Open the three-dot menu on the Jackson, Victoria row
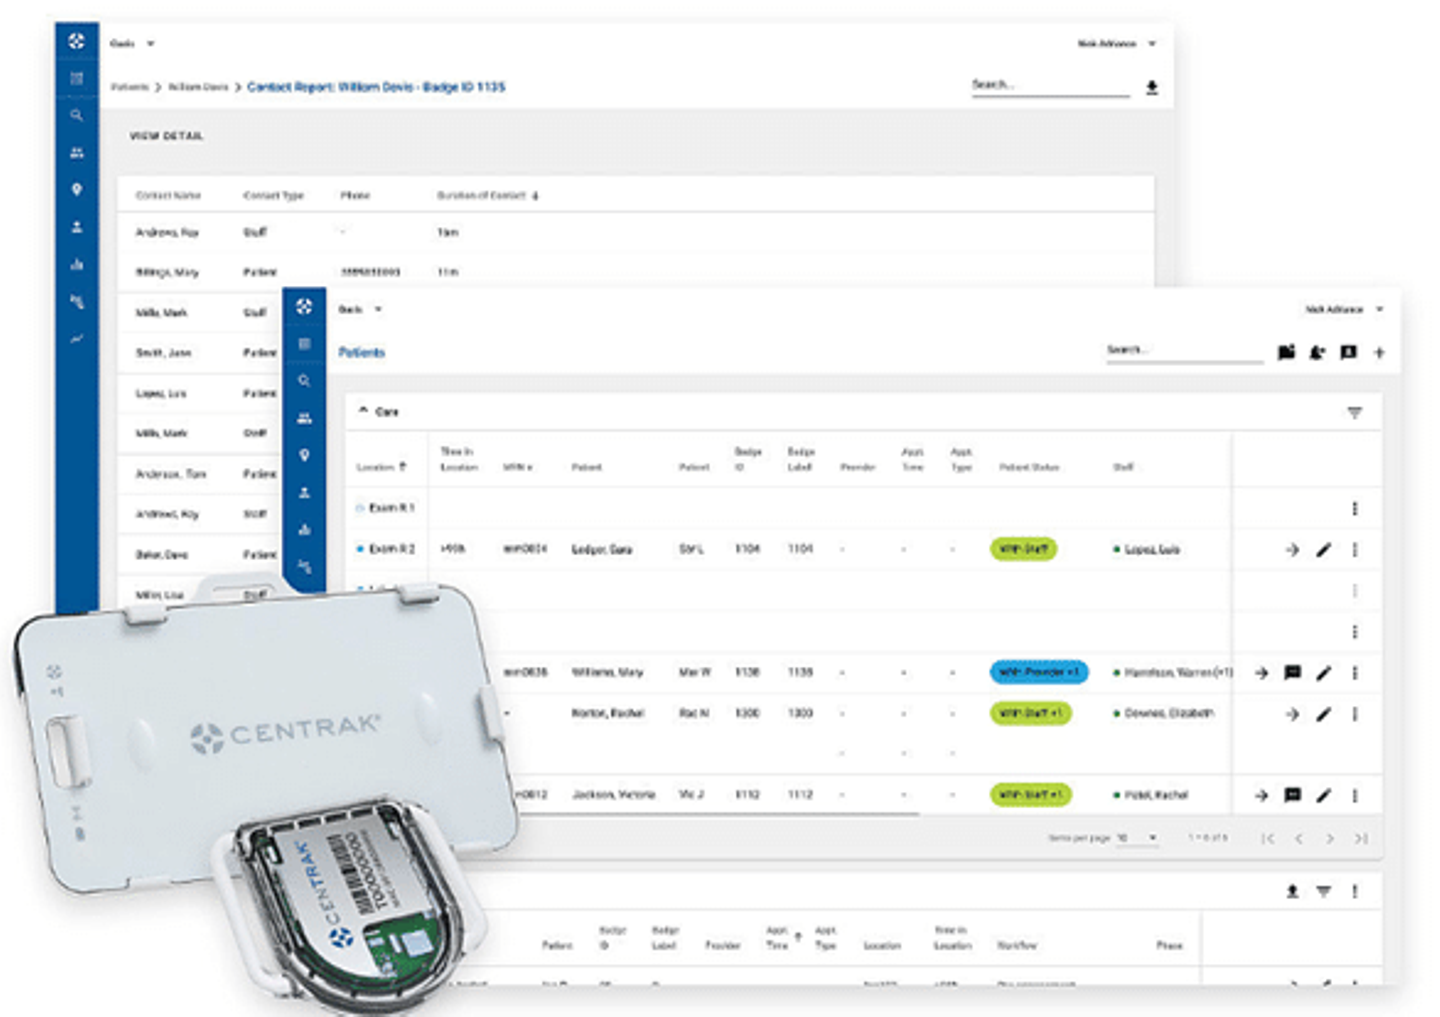1440x1017 pixels. click(x=1355, y=795)
